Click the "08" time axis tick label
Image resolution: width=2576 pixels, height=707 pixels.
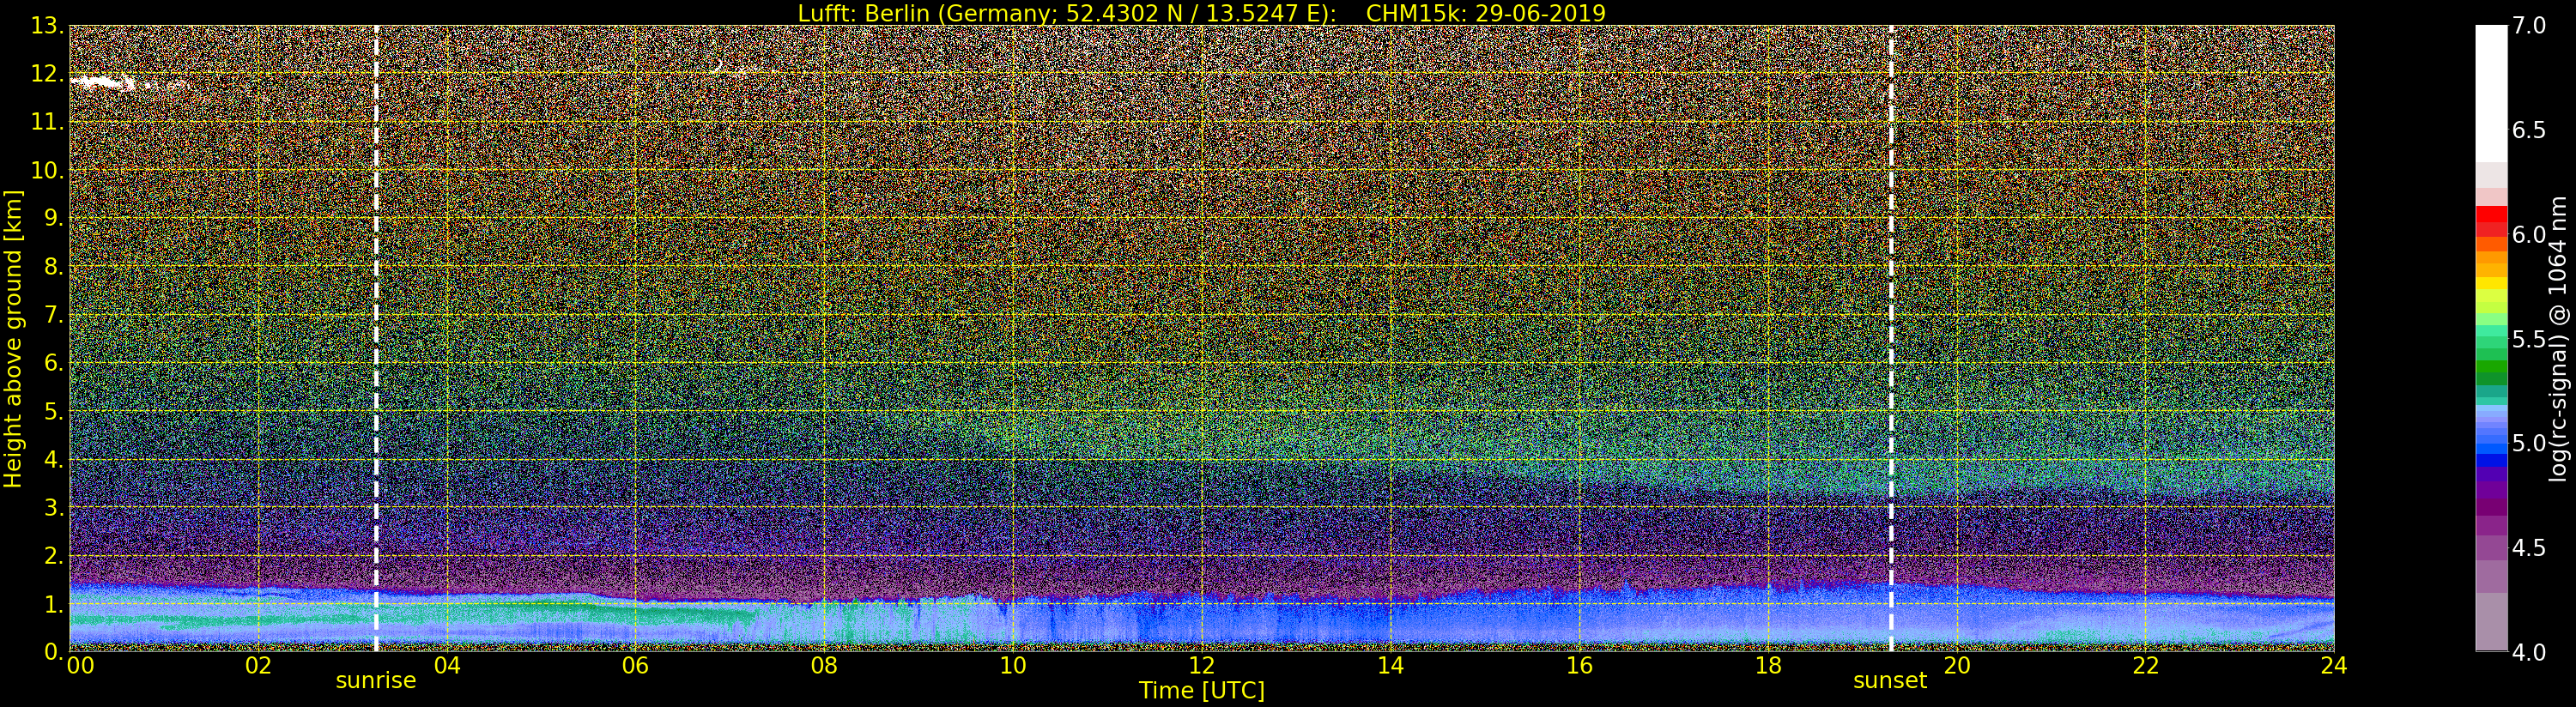pyautogui.click(x=824, y=666)
